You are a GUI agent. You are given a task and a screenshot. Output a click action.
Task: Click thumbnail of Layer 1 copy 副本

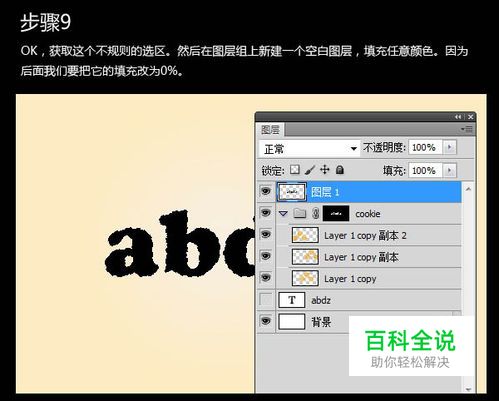305,257
